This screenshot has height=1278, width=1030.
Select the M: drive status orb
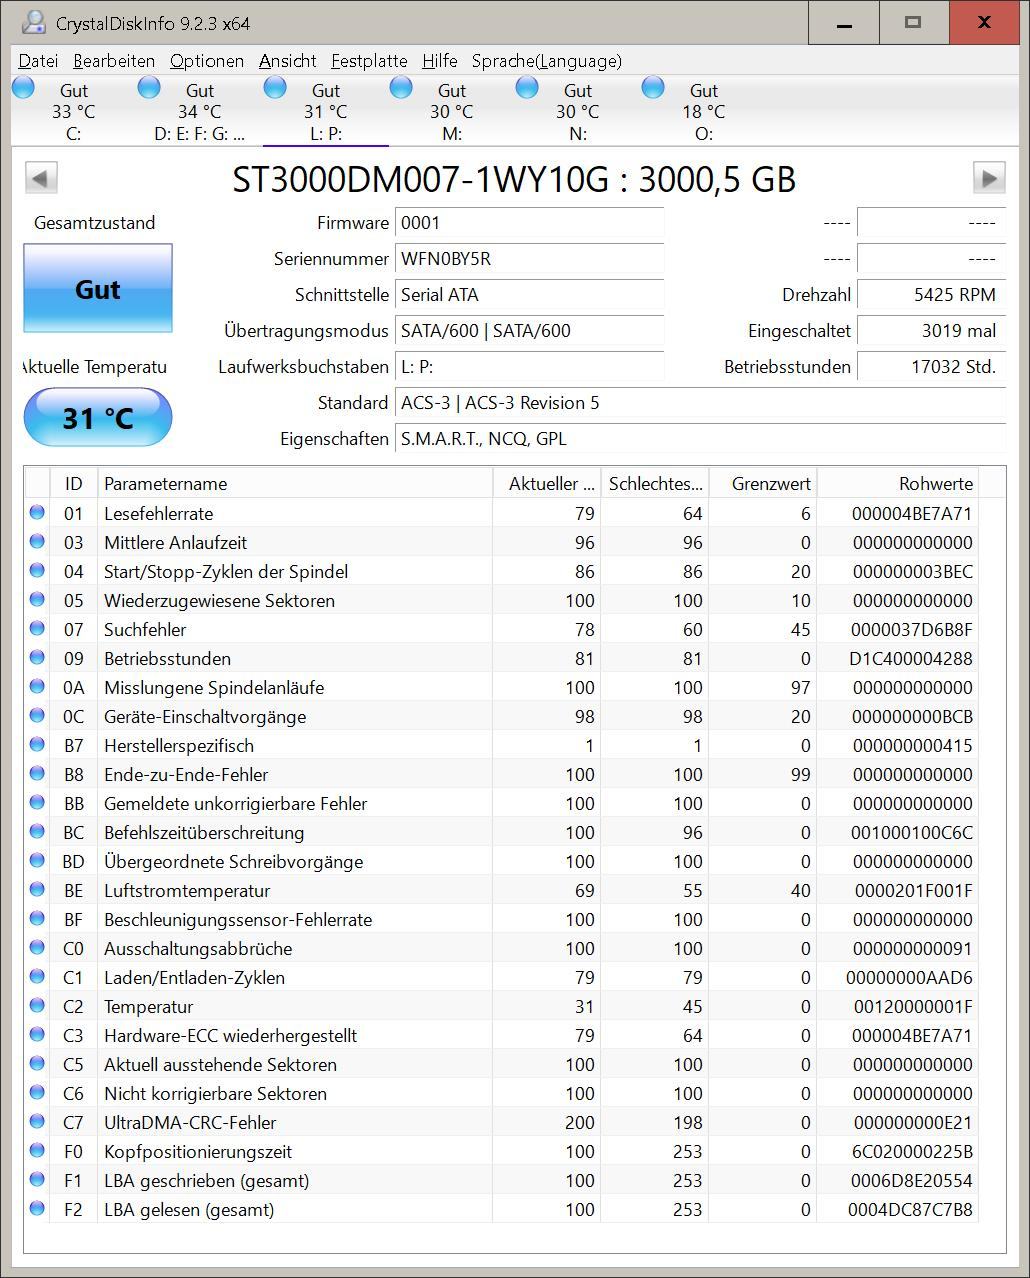click(401, 88)
